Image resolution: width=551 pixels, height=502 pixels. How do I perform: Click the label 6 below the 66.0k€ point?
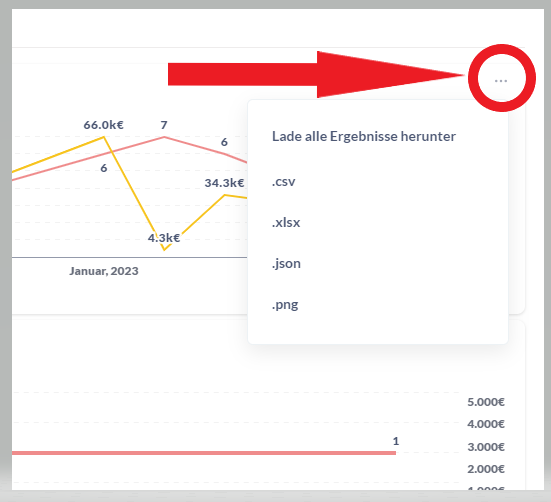pos(104,168)
